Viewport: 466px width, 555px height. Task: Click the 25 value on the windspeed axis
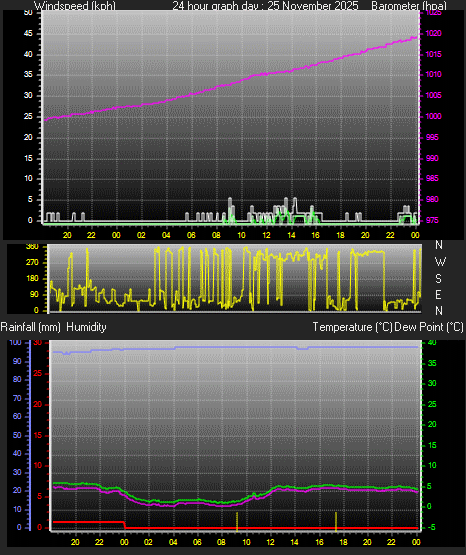(28, 116)
